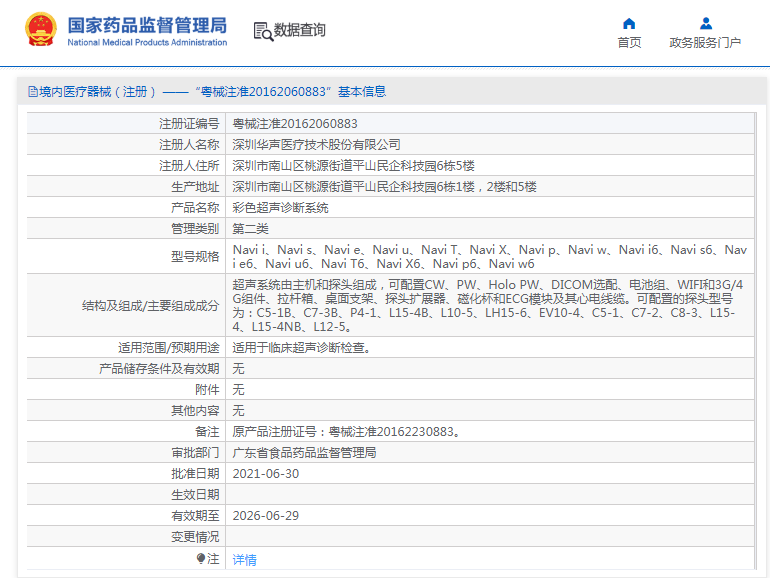The width and height of the screenshot is (770, 578).
Task: Click the 超声系统由主机和探头组成 description cell
Action: coord(490,305)
